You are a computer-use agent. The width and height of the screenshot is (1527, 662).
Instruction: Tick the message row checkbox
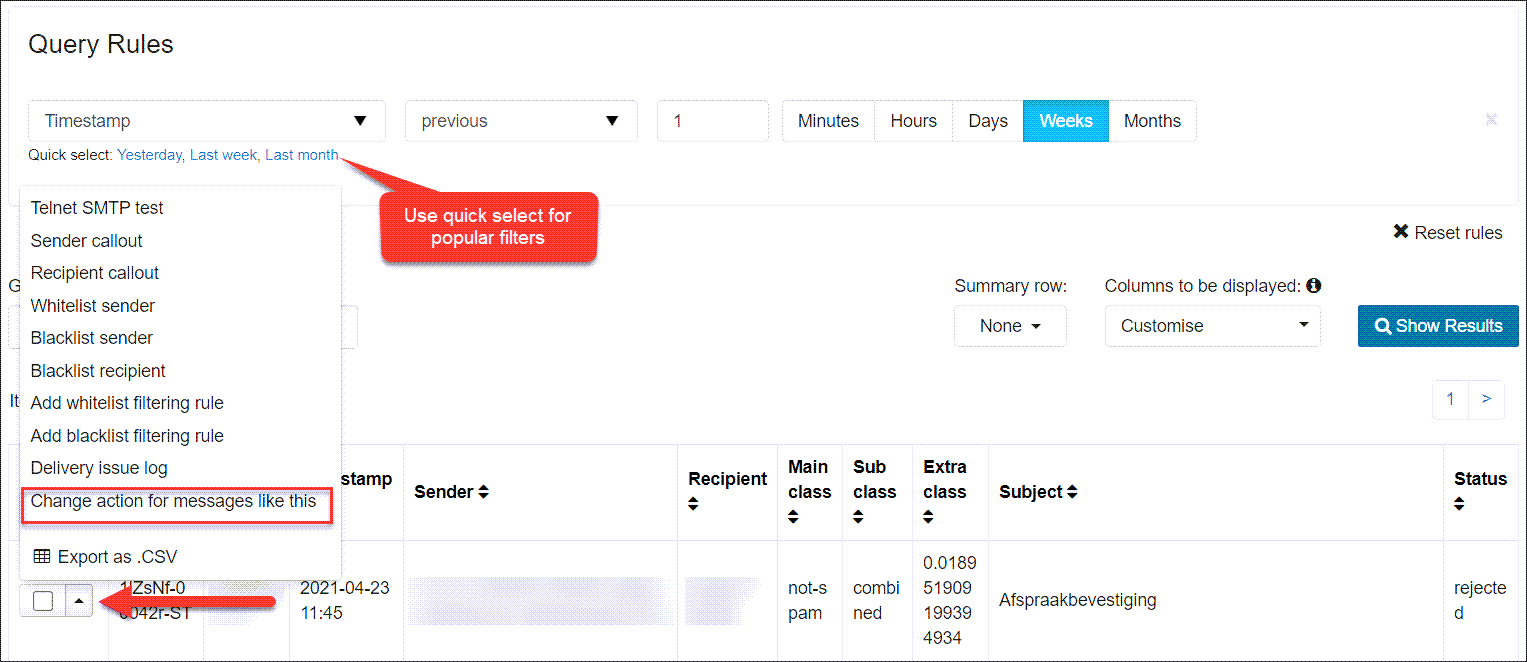[x=43, y=601]
